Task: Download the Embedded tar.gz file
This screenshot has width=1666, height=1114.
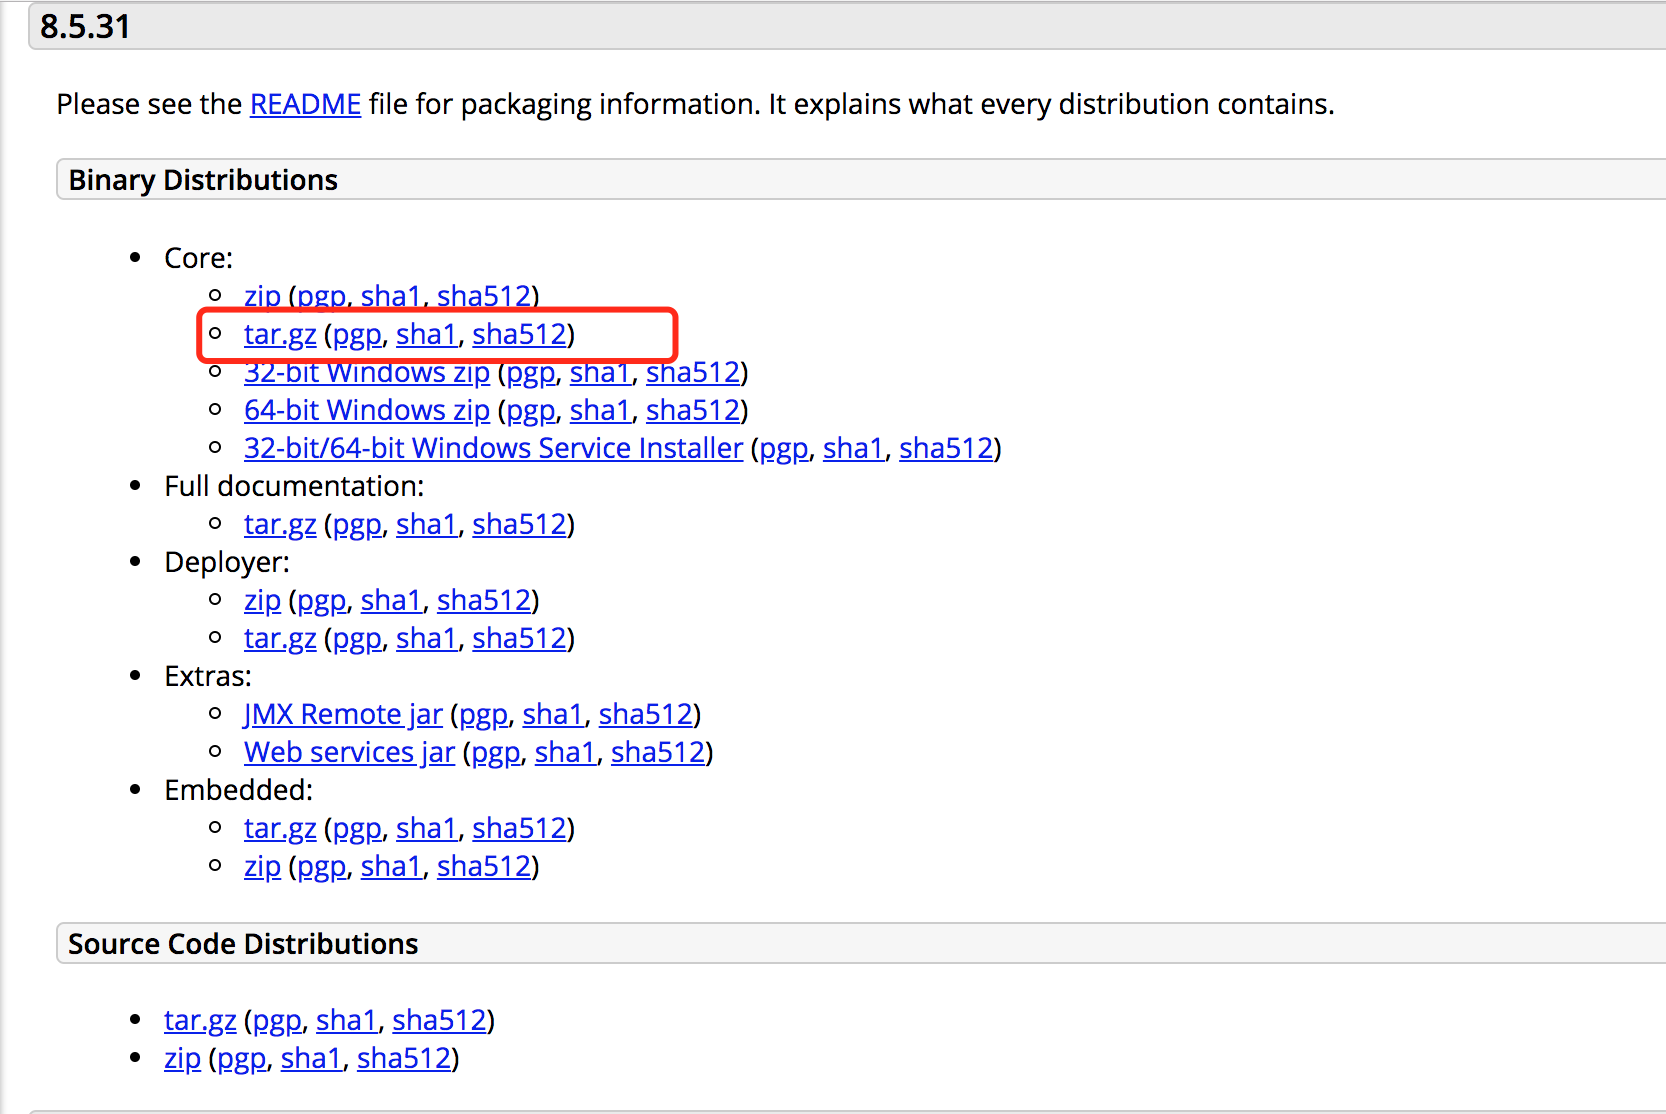Action: (x=280, y=828)
